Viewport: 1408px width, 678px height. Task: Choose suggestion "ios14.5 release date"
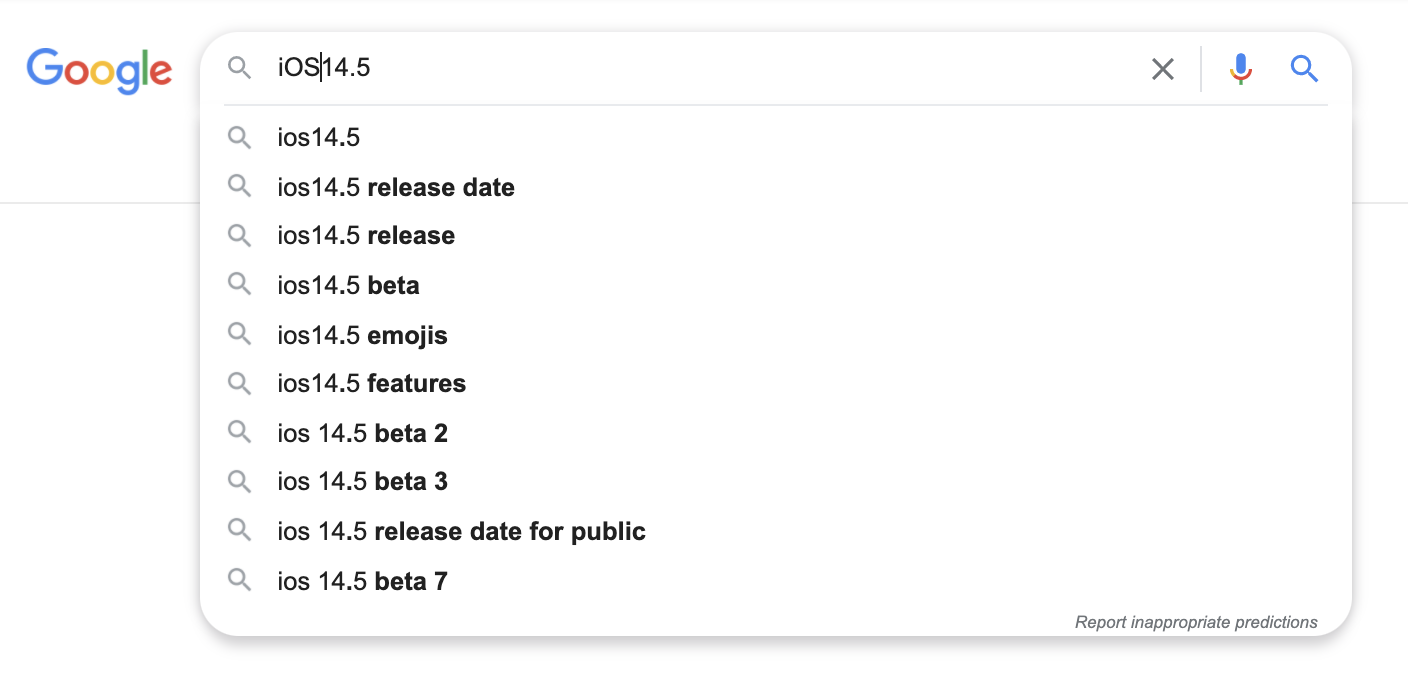coord(396,187)
